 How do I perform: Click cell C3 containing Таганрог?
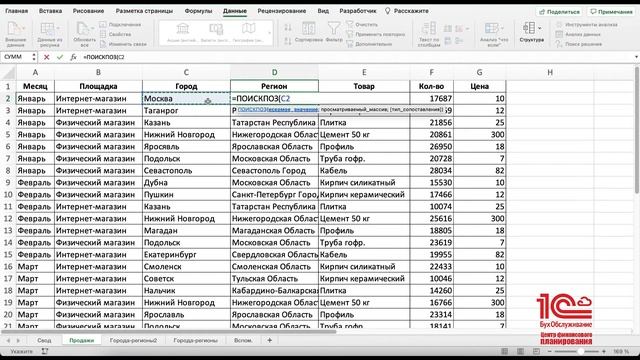pyautogui.click(x=186, y=111)
